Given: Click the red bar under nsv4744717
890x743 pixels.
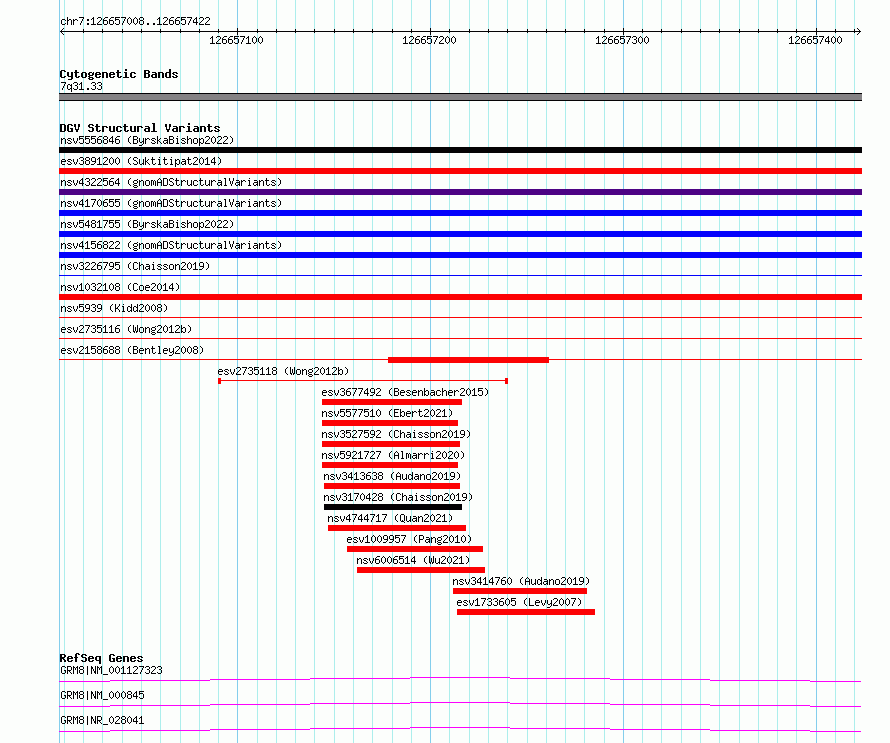Looking at the screenshot, I should tap(397, 528).
